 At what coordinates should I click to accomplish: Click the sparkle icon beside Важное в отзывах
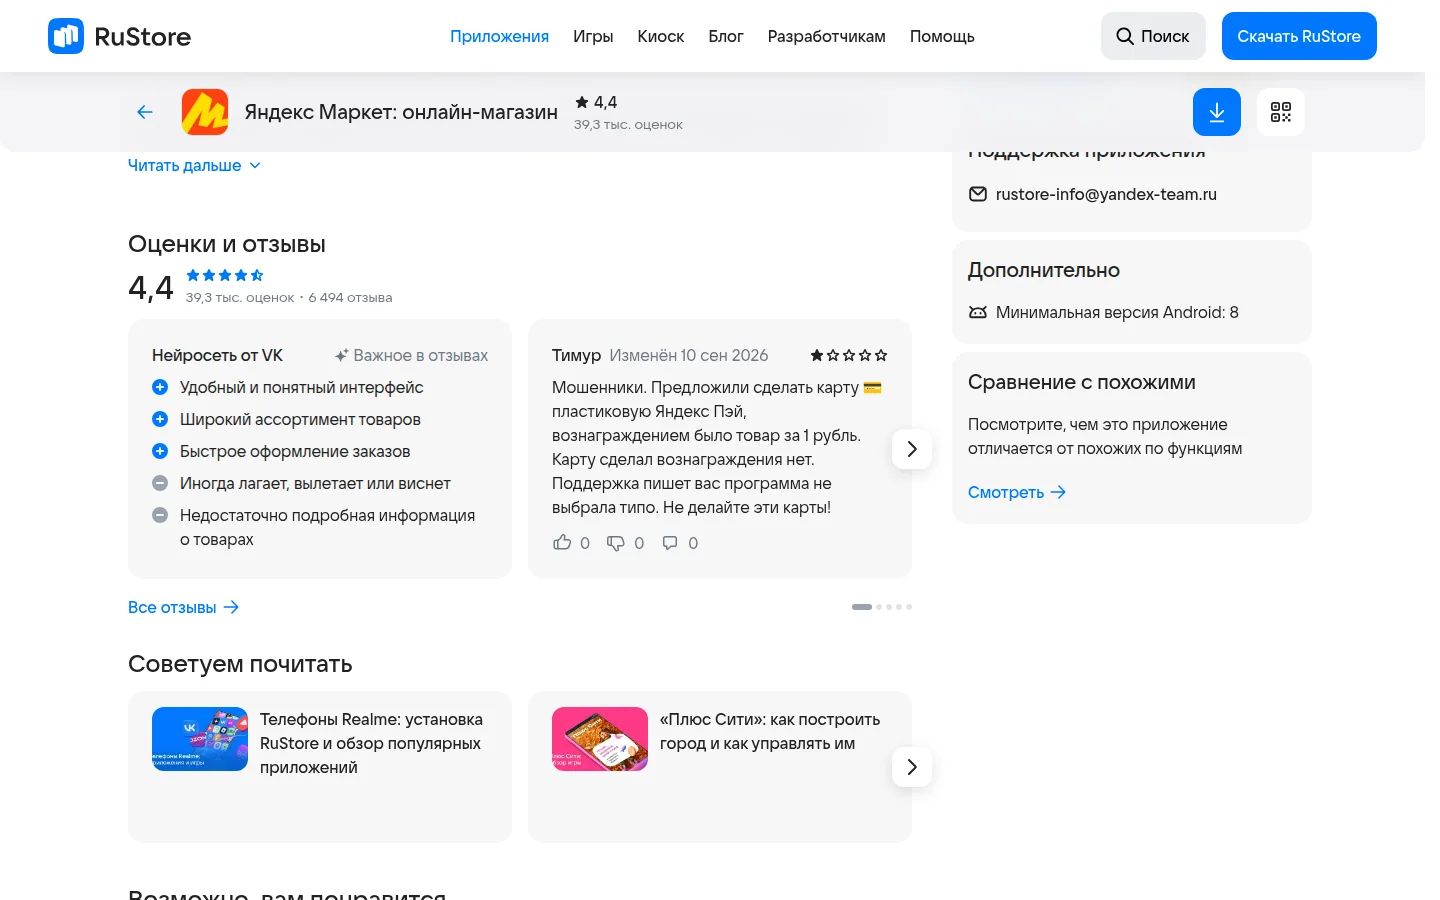tap(342, 355)
